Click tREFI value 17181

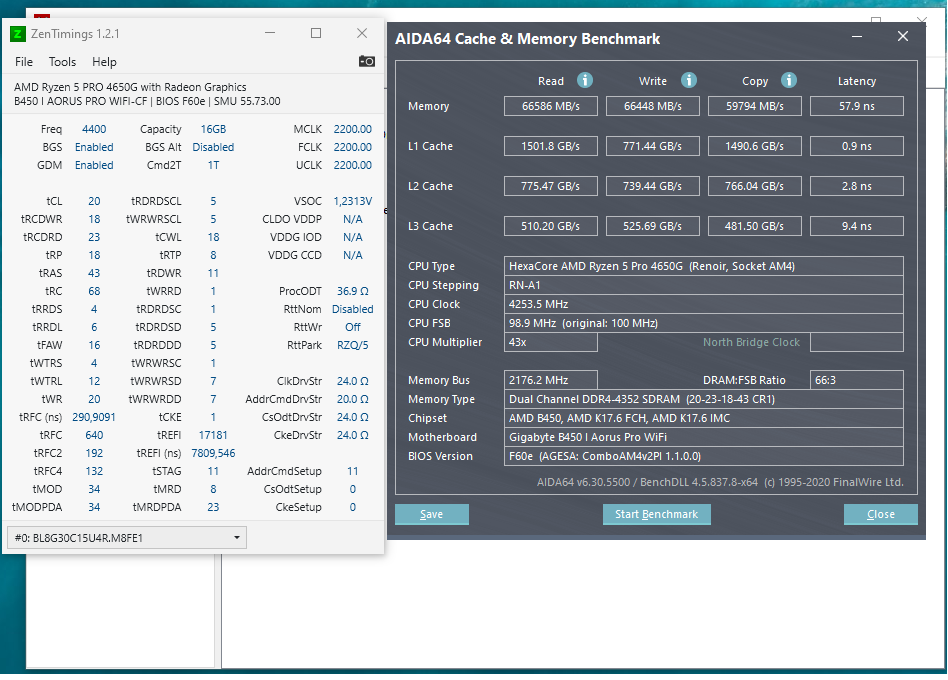tap(213, 435)
